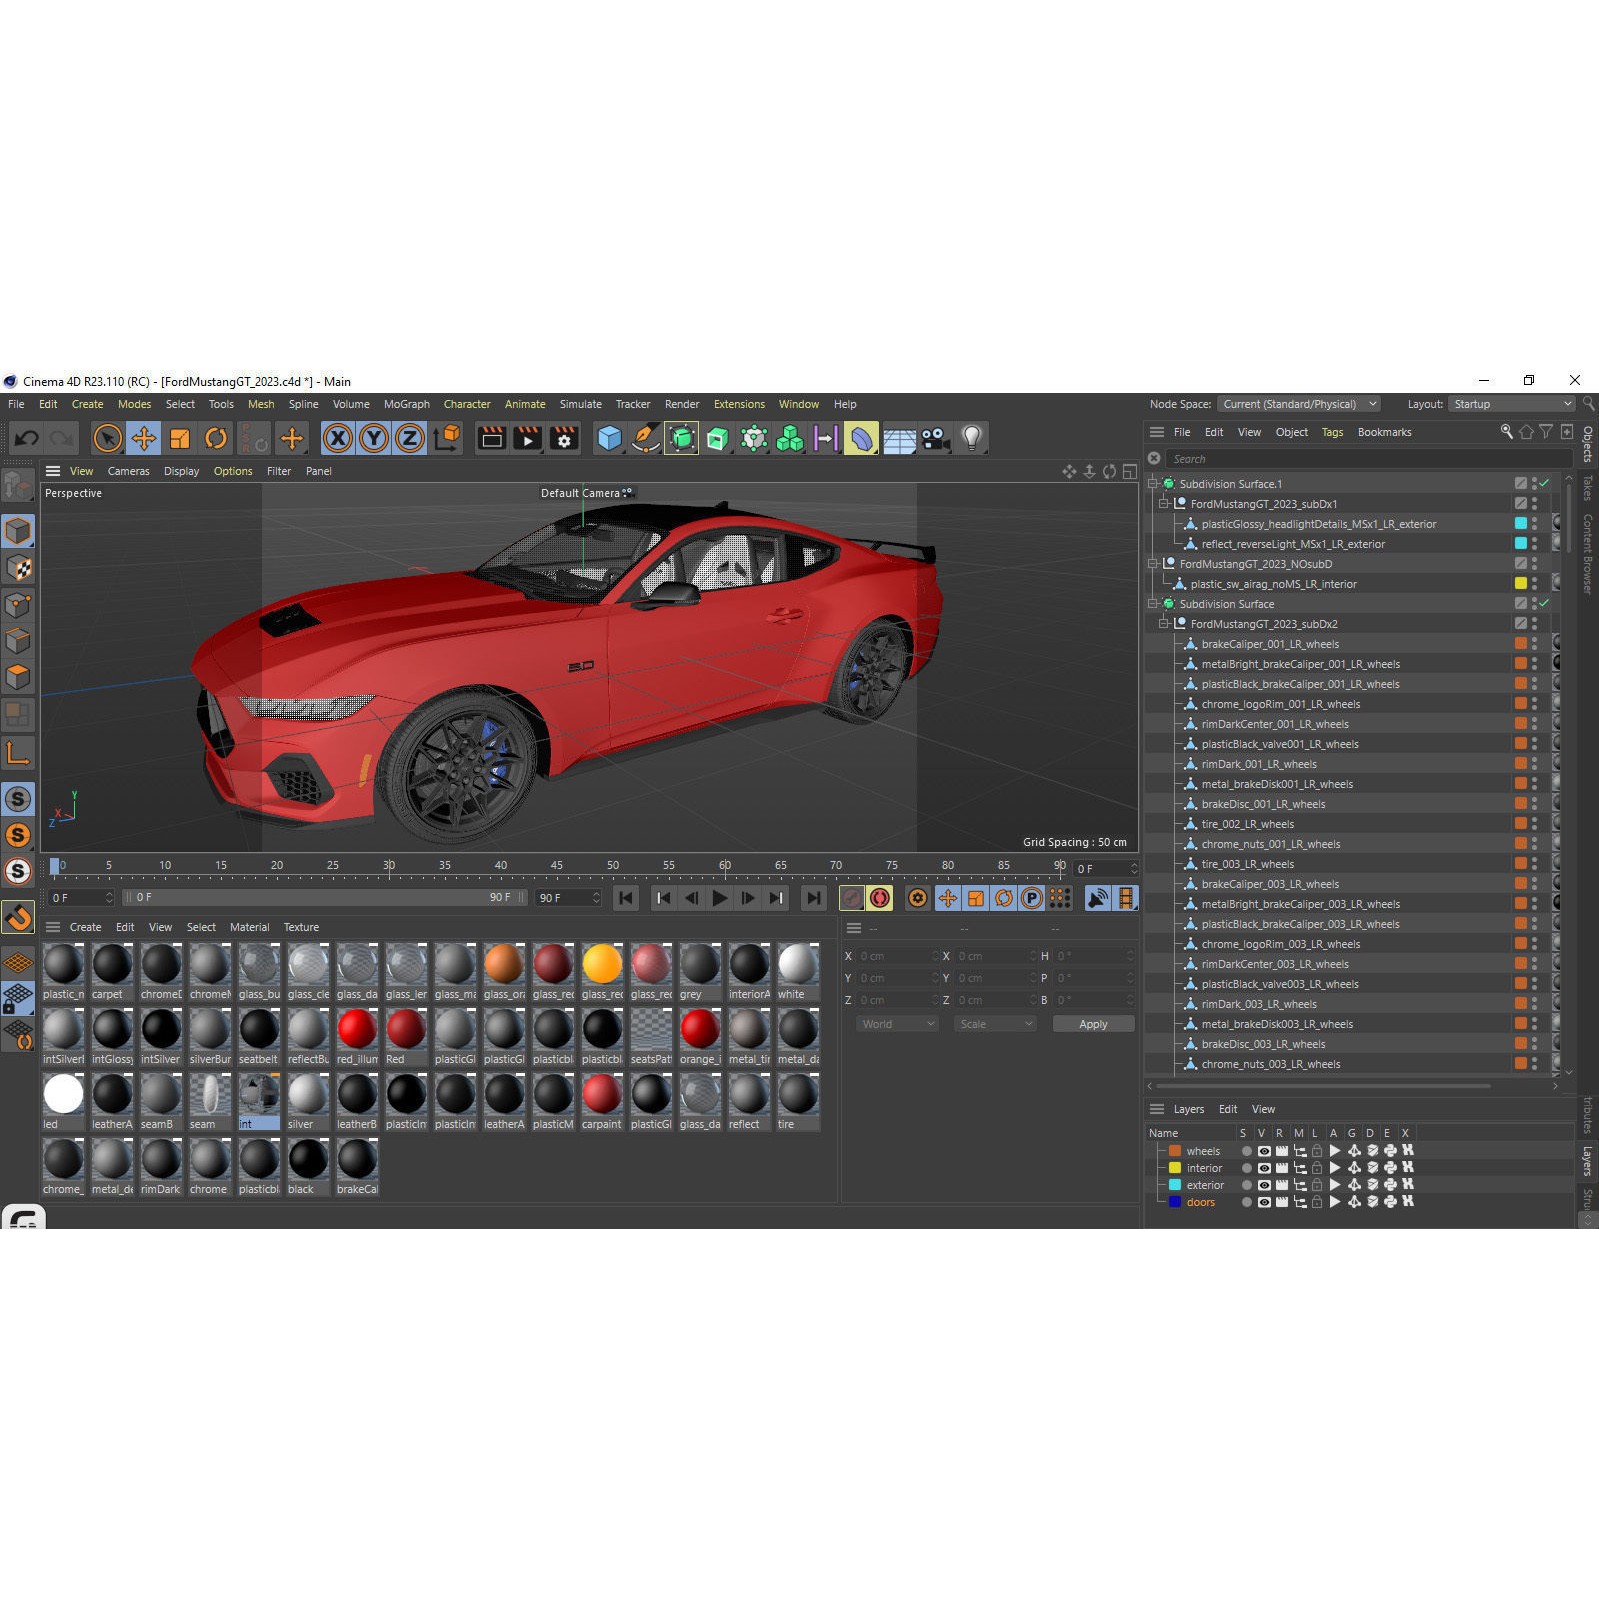Screen dimensions: 1599x1599
Task: Open the Layout Startup dropdown
Action: tap(1512, 404)
